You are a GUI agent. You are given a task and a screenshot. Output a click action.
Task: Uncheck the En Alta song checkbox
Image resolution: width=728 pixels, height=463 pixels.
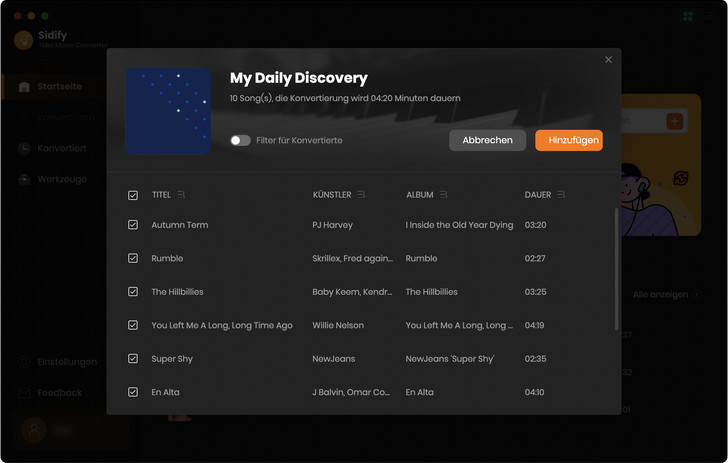(133, 392)
